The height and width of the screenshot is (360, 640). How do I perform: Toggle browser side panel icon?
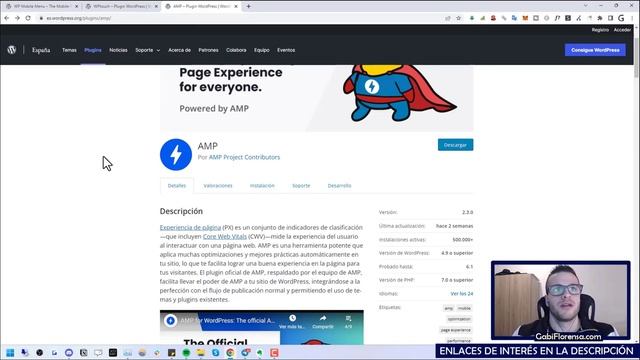point(610,18)
